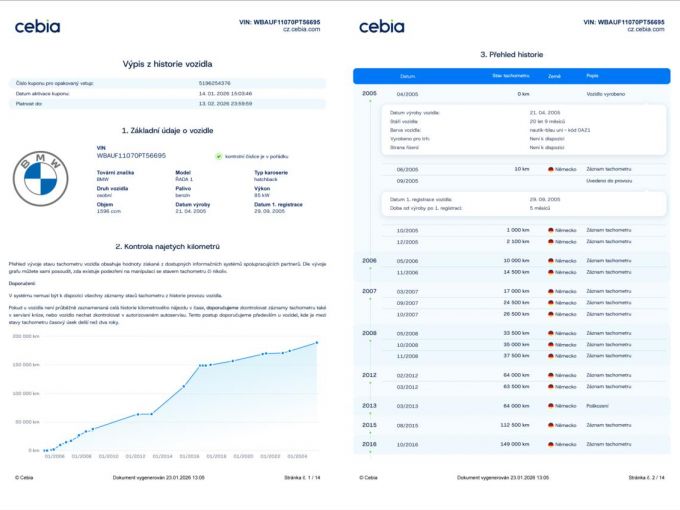Click the German flag in the 08/2015 row
The height and width of the screenshot is (510, 680).
552,424
